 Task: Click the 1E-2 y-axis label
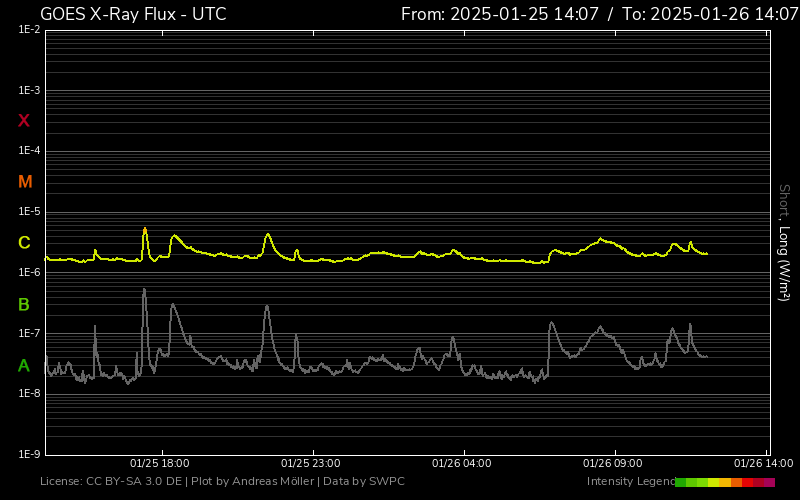[x=29, y=30]
